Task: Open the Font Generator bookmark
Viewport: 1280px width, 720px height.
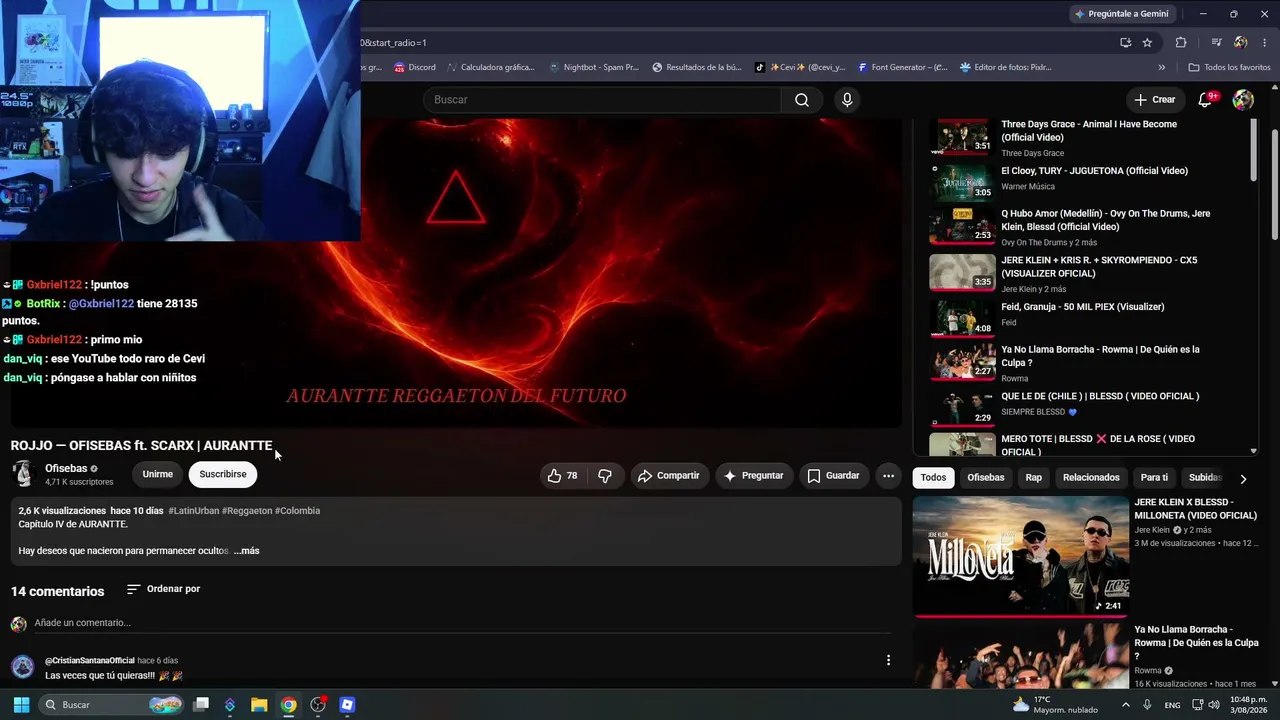Action: (x=901, y=68)
